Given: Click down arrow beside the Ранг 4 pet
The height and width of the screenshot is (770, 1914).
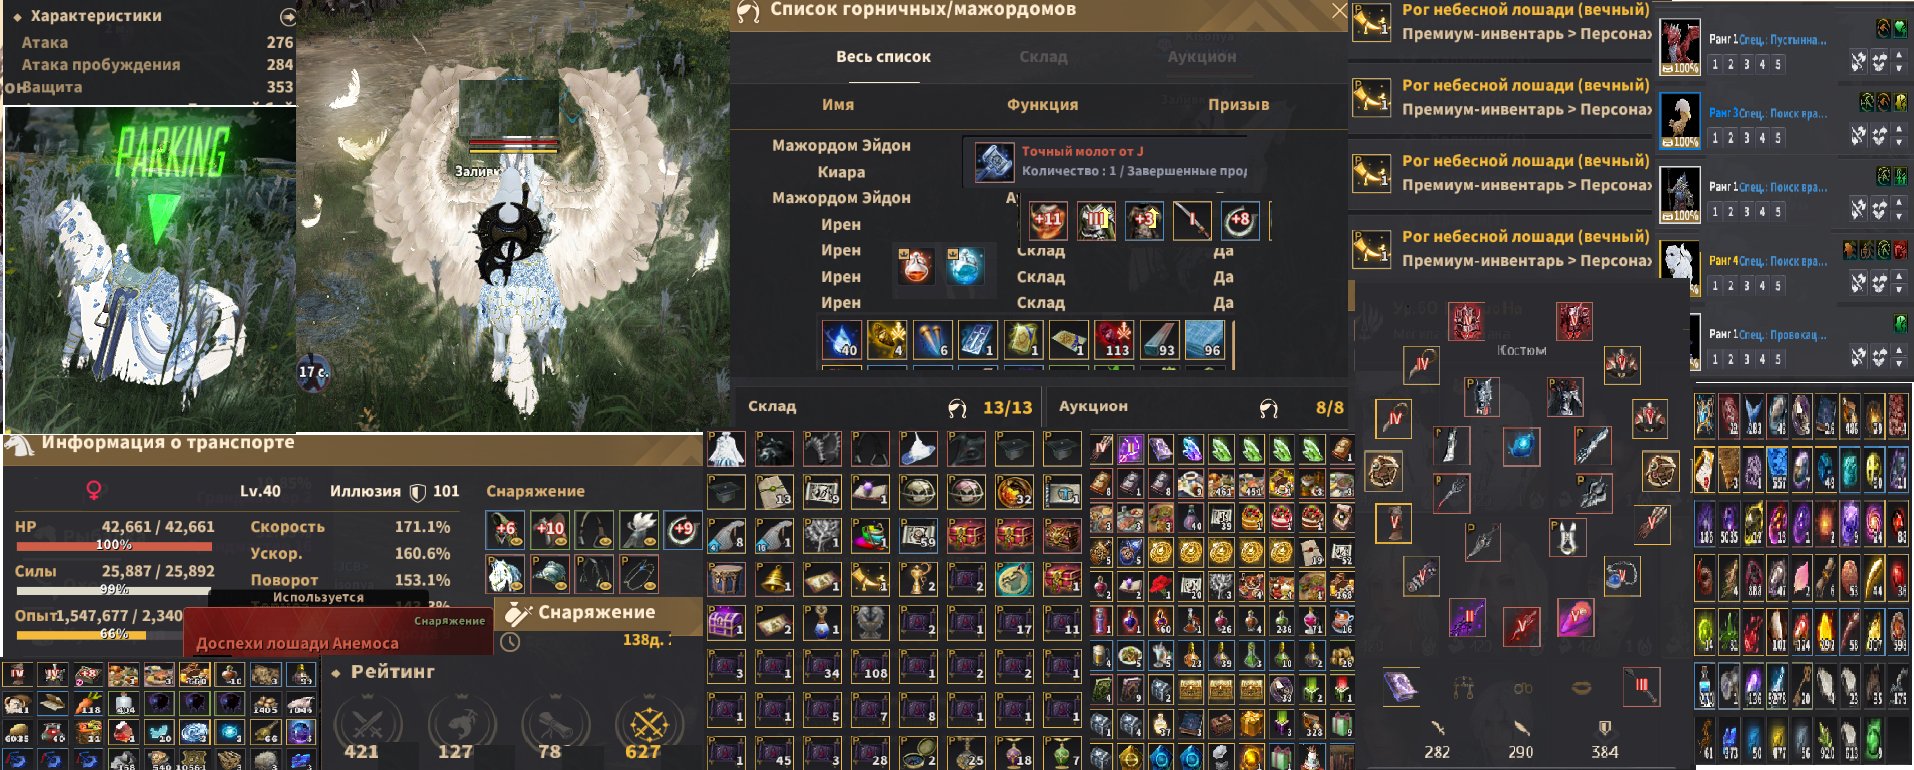Looking at the screenshot, I should [1900, 291].
